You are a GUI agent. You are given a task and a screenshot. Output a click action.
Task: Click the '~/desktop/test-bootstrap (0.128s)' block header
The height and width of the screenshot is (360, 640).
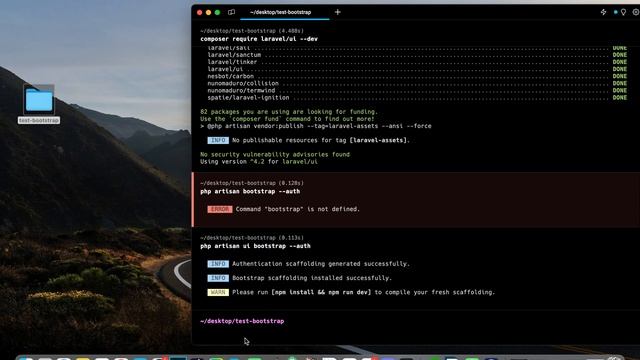pyautogui.click(x=252, y=183)
